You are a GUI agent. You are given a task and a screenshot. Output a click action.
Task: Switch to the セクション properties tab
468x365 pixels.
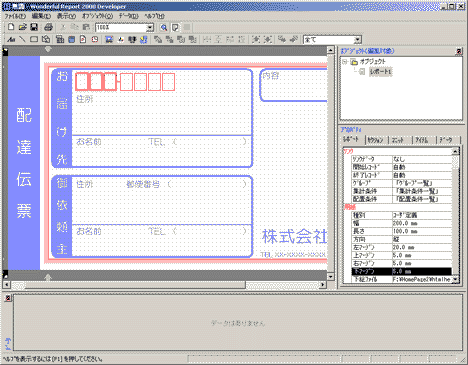pos(376,140)
